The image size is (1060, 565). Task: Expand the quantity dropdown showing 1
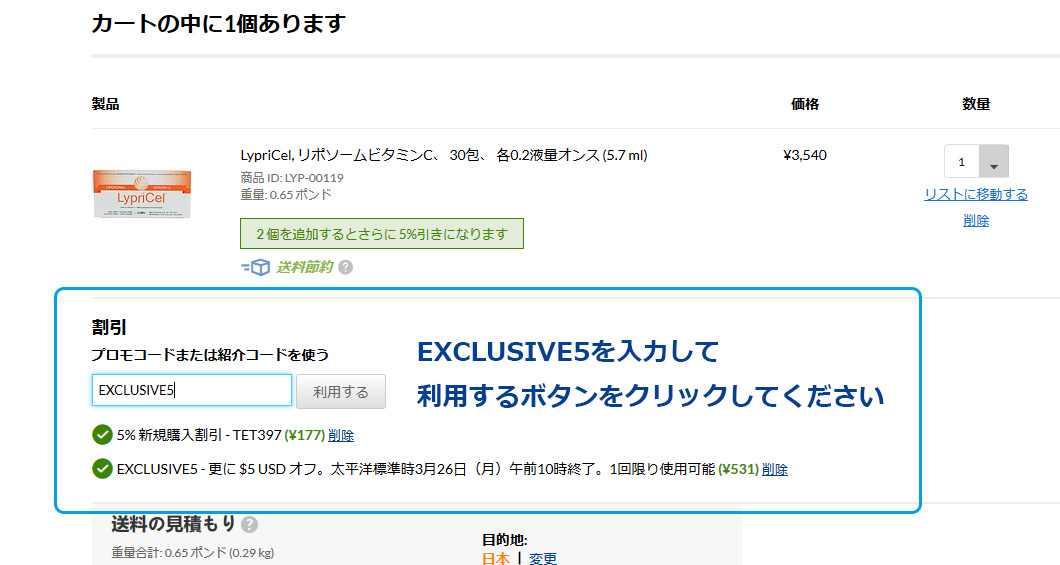[x=992, y=163]
